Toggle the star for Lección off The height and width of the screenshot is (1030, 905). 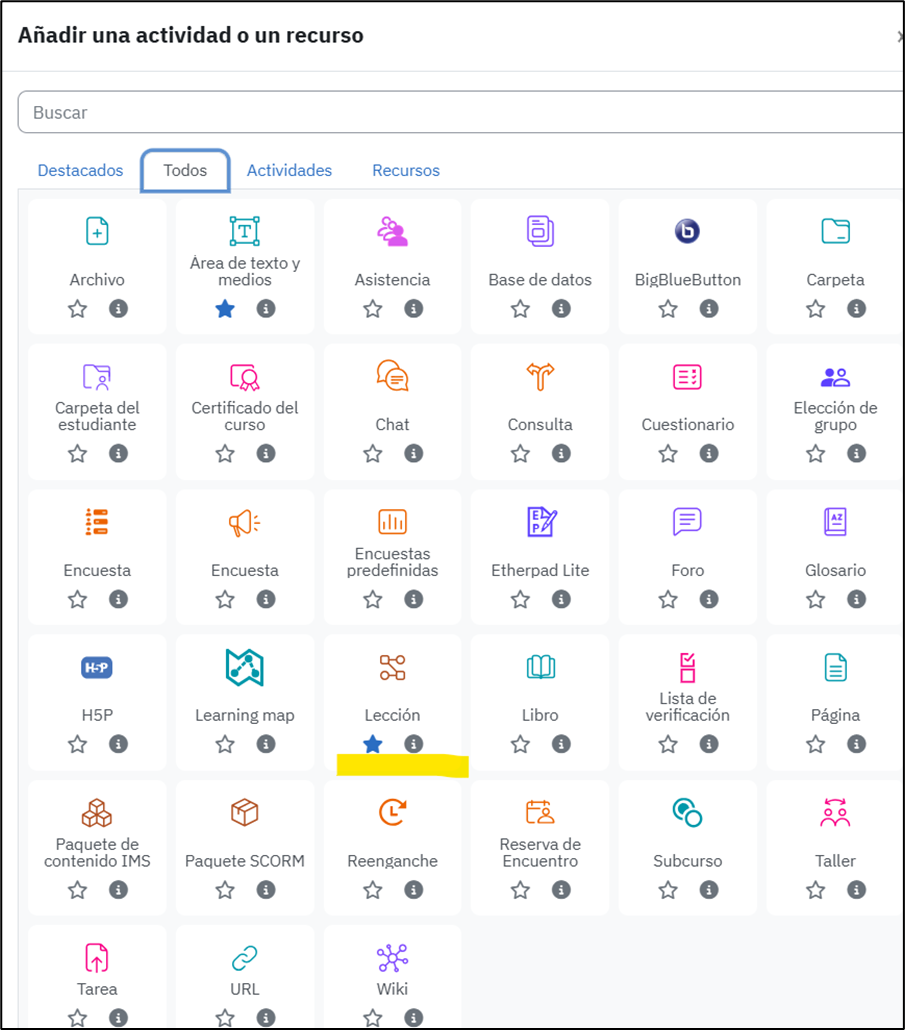[x=373, y=744]
